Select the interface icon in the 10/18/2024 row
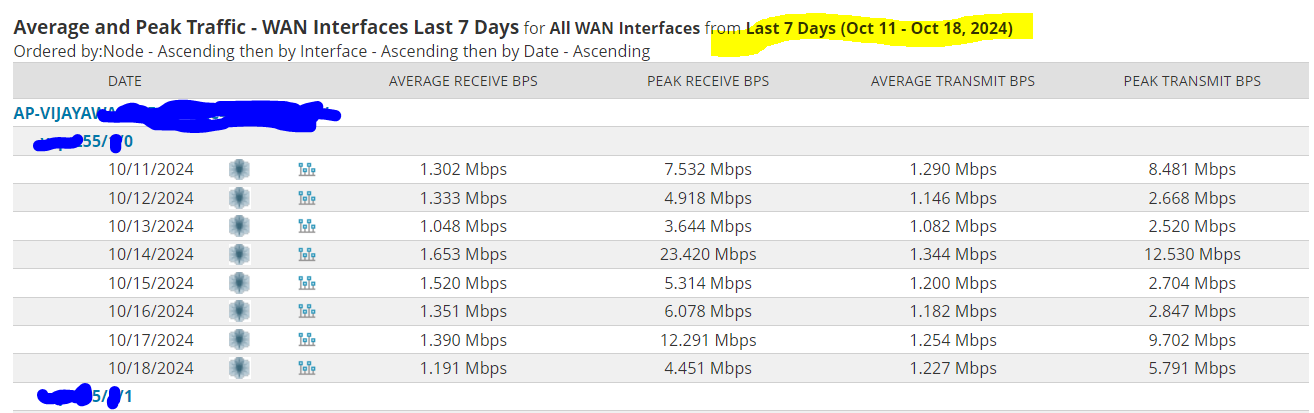 [x=307, y=369]
